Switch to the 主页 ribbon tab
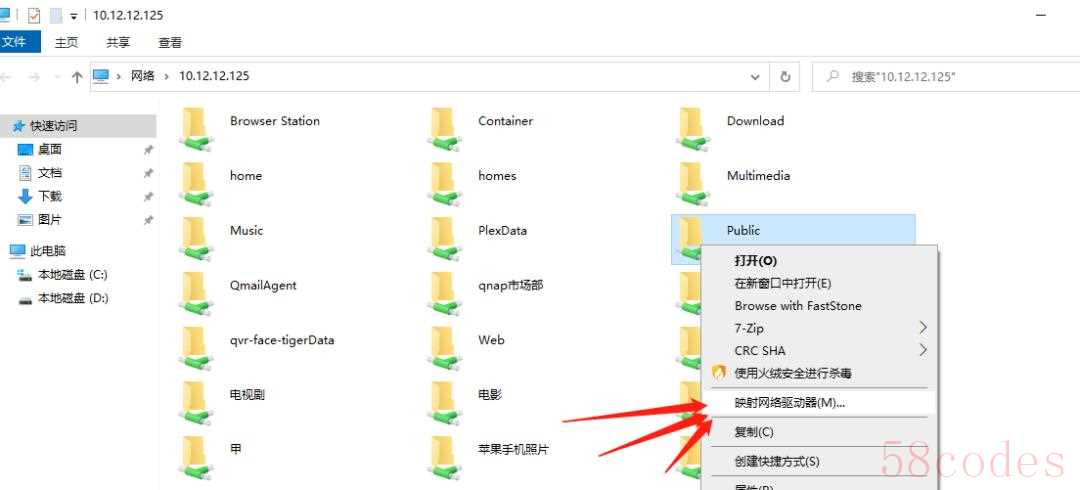Viewport: 1080px width, 490px height. pyautogui.click(x=67, y=43)
